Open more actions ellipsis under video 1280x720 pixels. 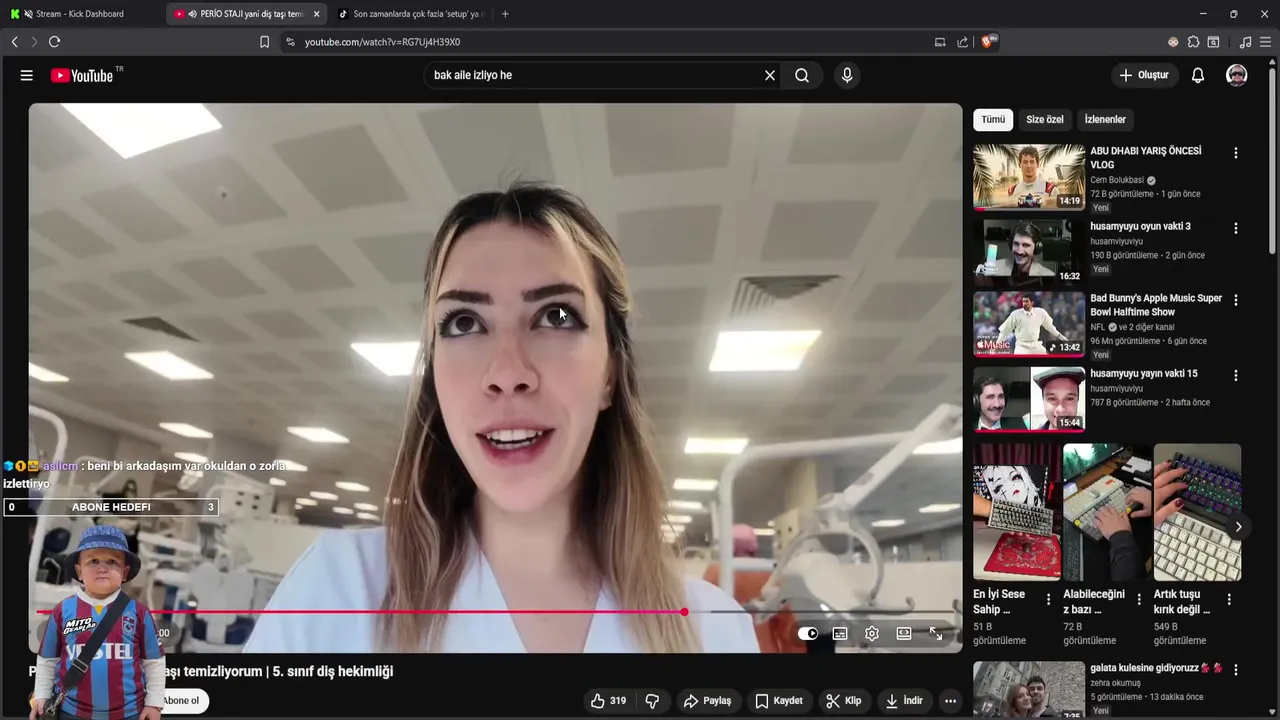click(951, 701)
